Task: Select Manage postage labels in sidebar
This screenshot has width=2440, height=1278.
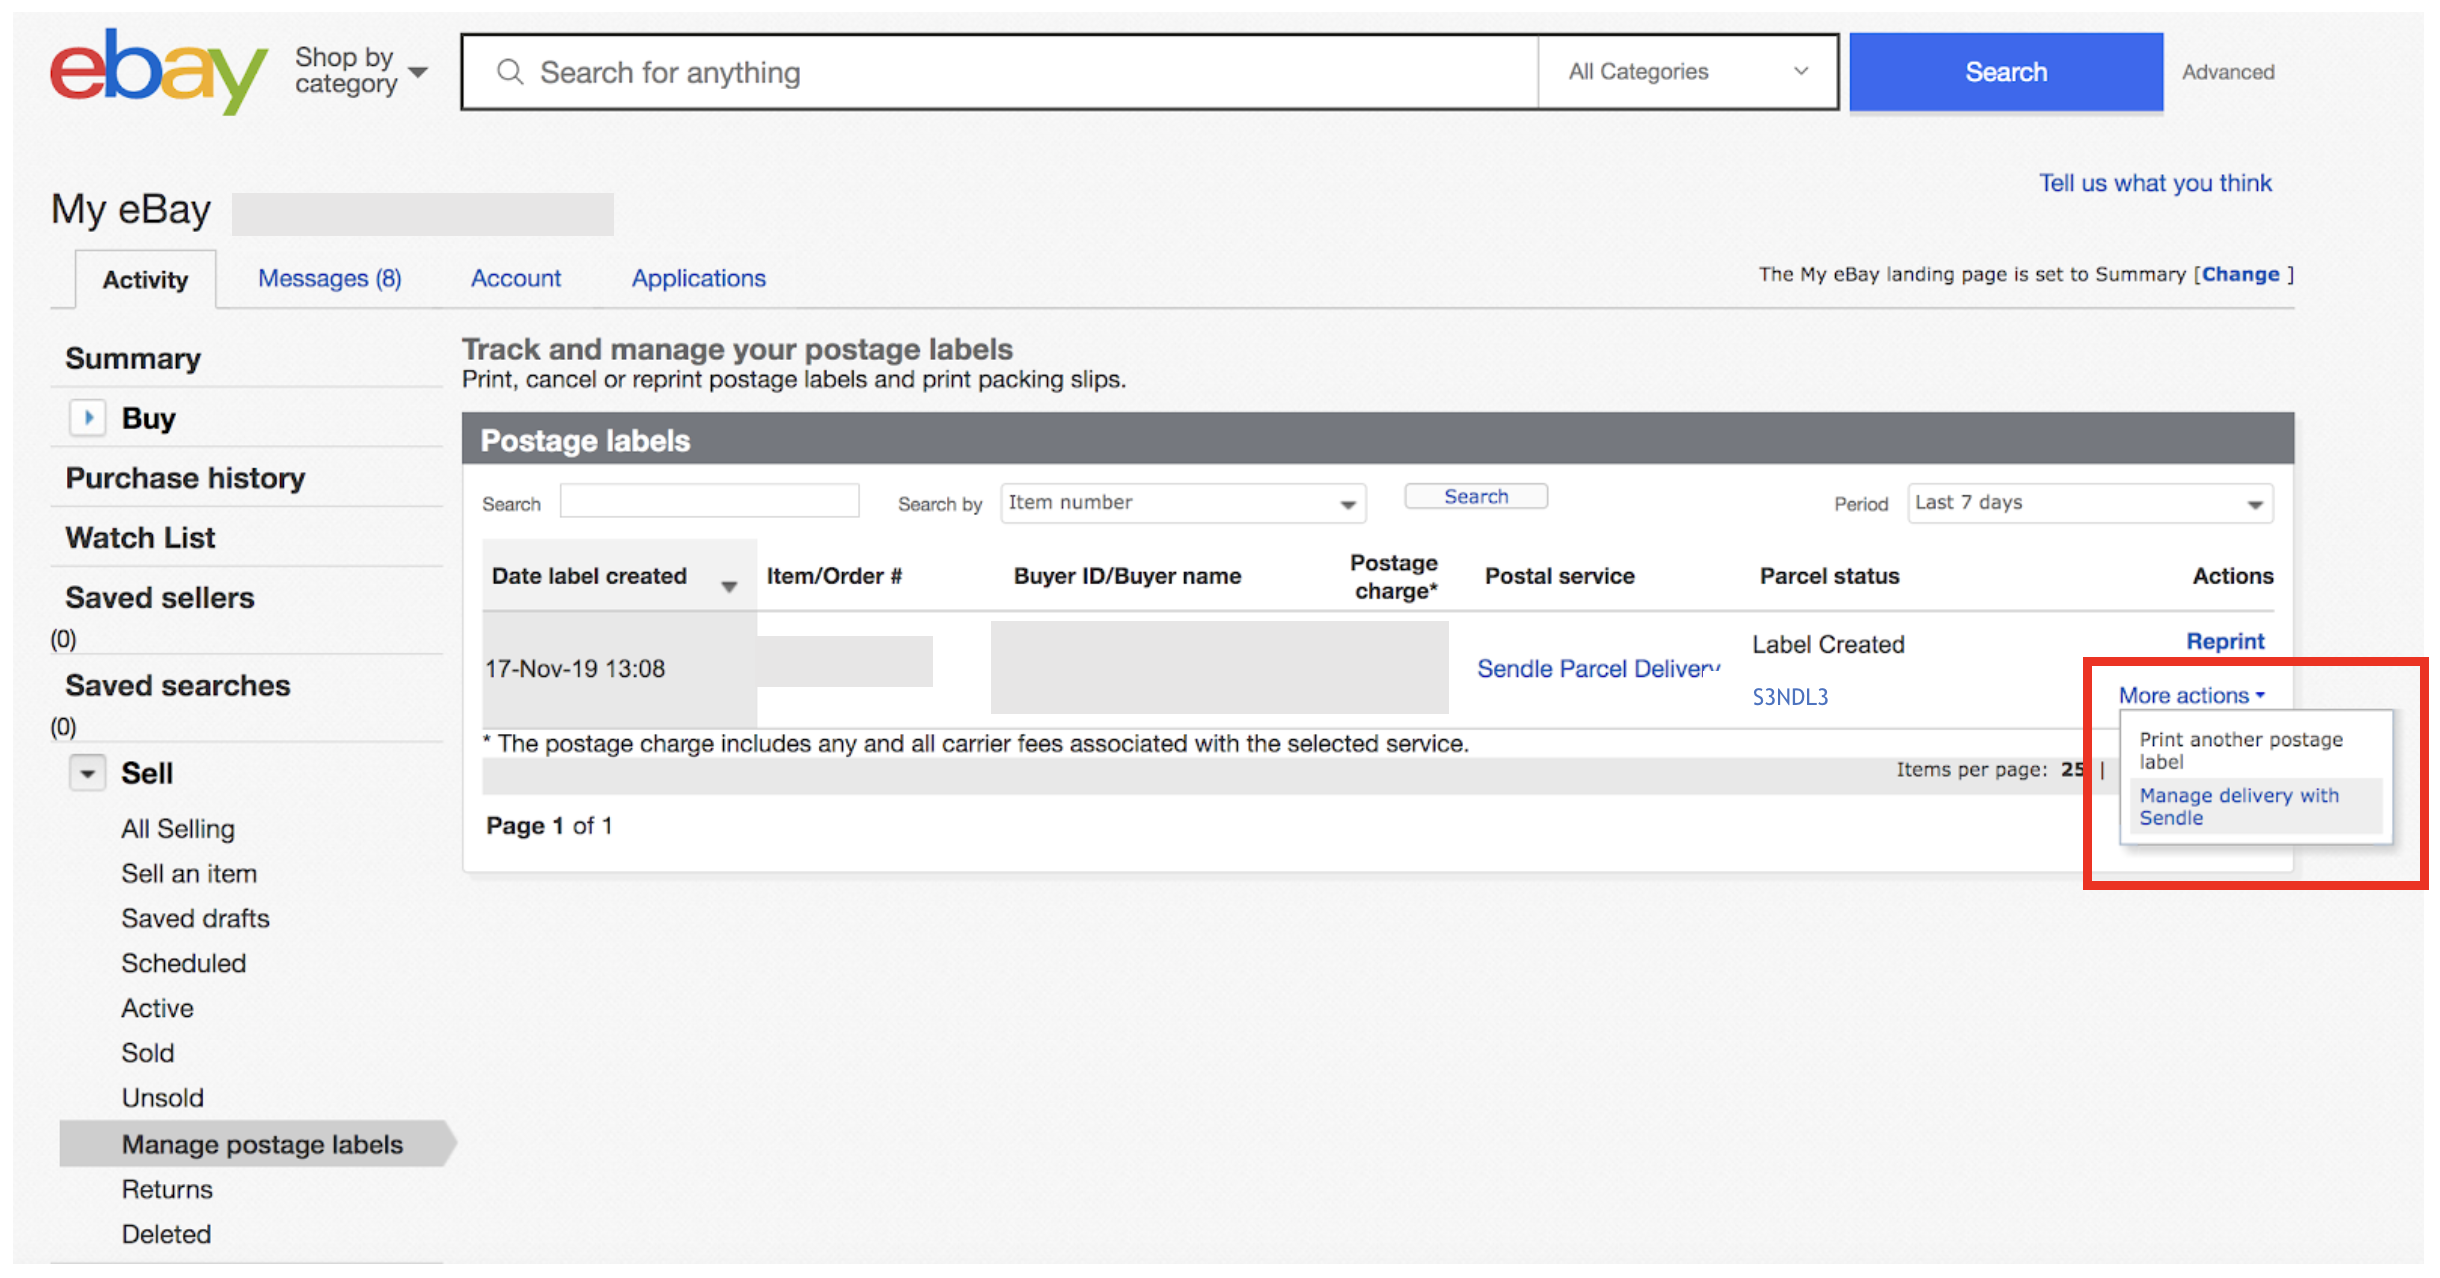Action: 257,1144
